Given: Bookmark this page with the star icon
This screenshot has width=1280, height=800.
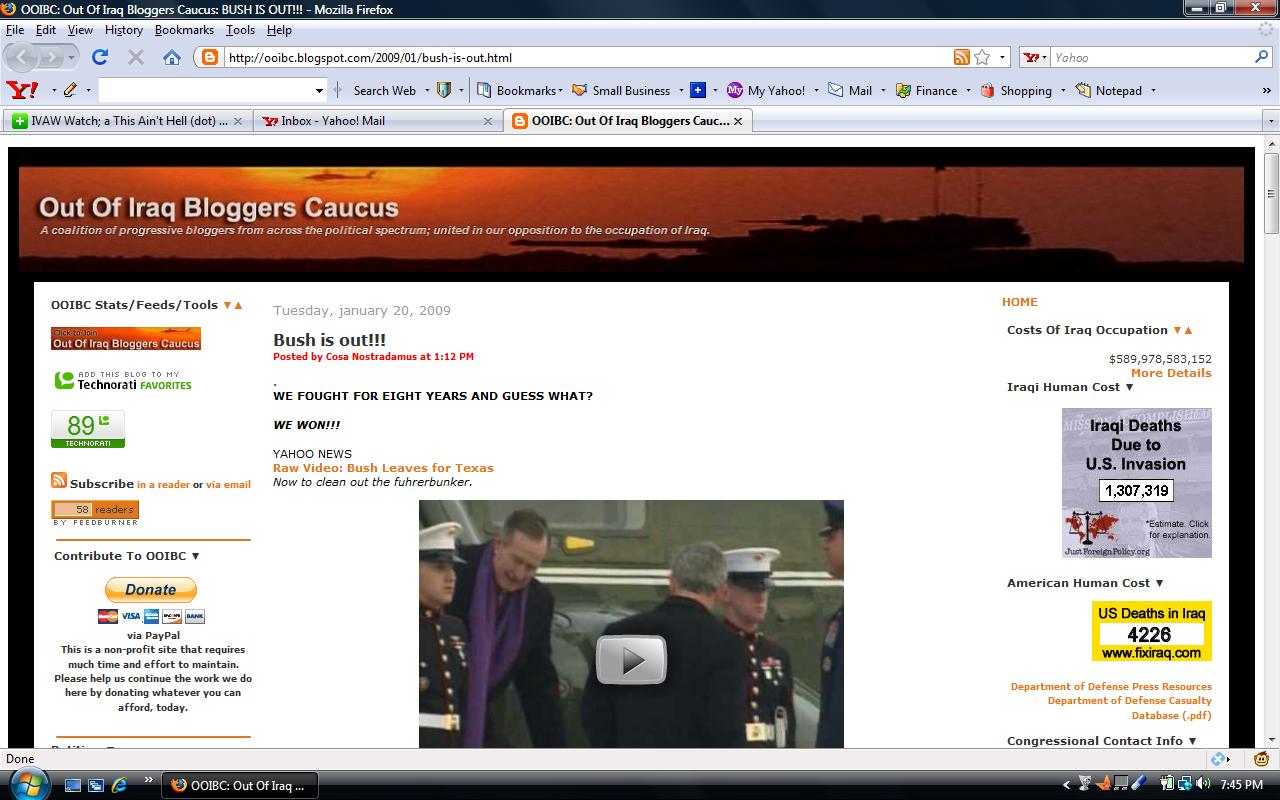Looking at the screenshot, I should [x=982, y=57].
